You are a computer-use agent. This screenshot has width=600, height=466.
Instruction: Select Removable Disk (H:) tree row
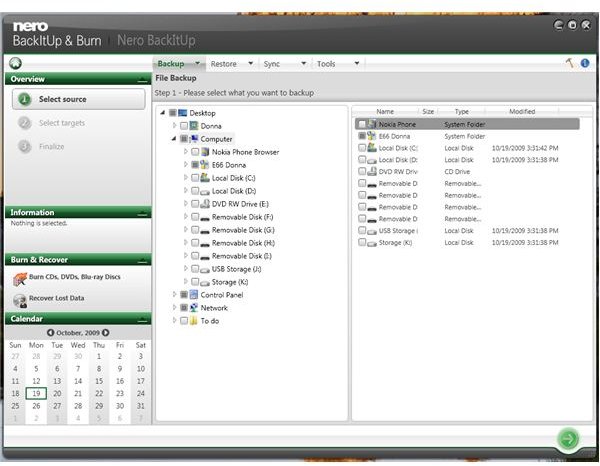pyautogui.click(x=243, y=243)
